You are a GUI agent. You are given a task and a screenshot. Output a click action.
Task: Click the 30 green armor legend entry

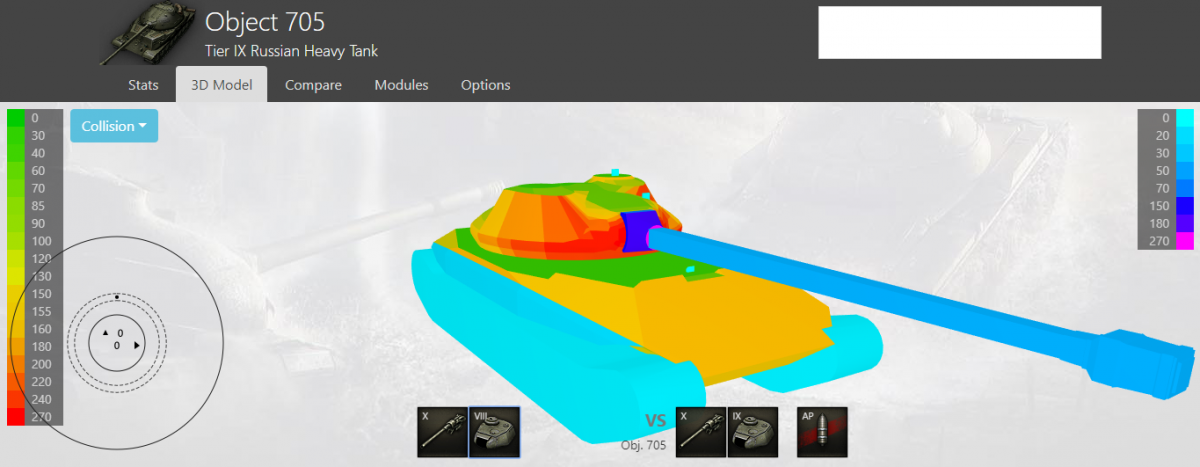click(34, 136)
